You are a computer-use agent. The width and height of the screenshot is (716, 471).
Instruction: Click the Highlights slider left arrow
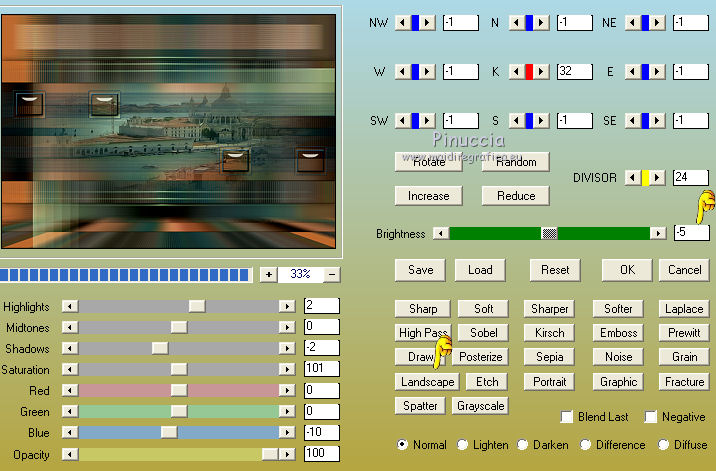pyautogui.click(x=70, y=306)
